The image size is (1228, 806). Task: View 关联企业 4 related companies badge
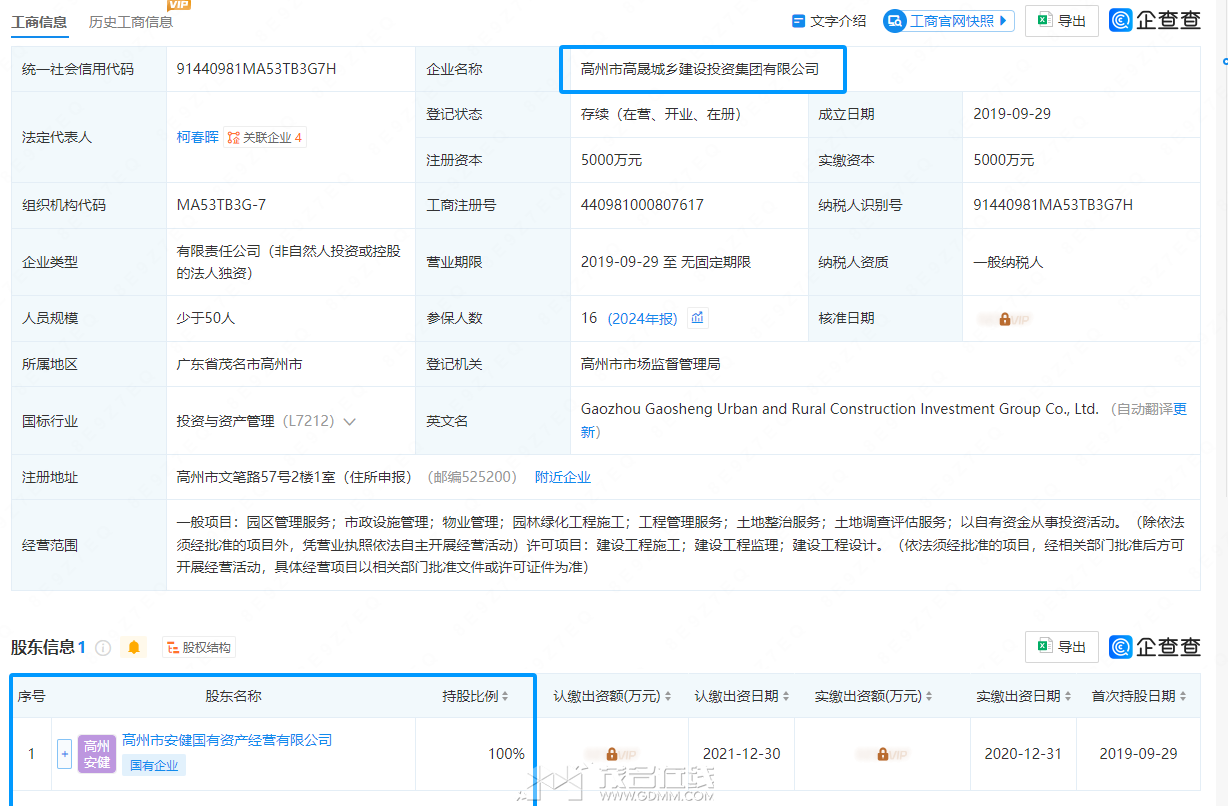[264, 138]
